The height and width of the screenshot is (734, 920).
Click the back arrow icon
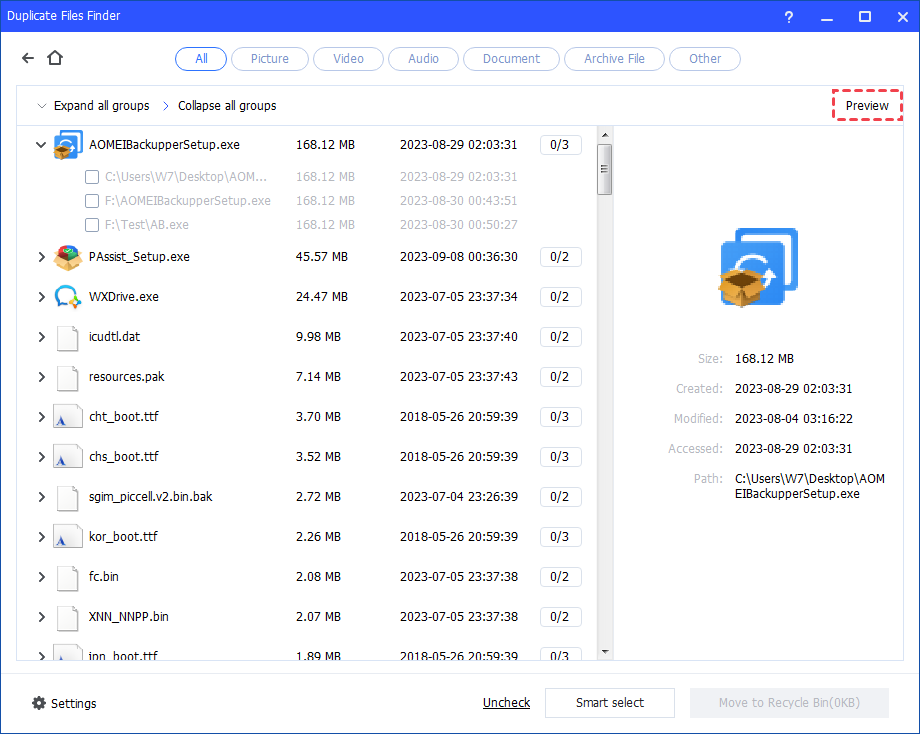point(28,59)
